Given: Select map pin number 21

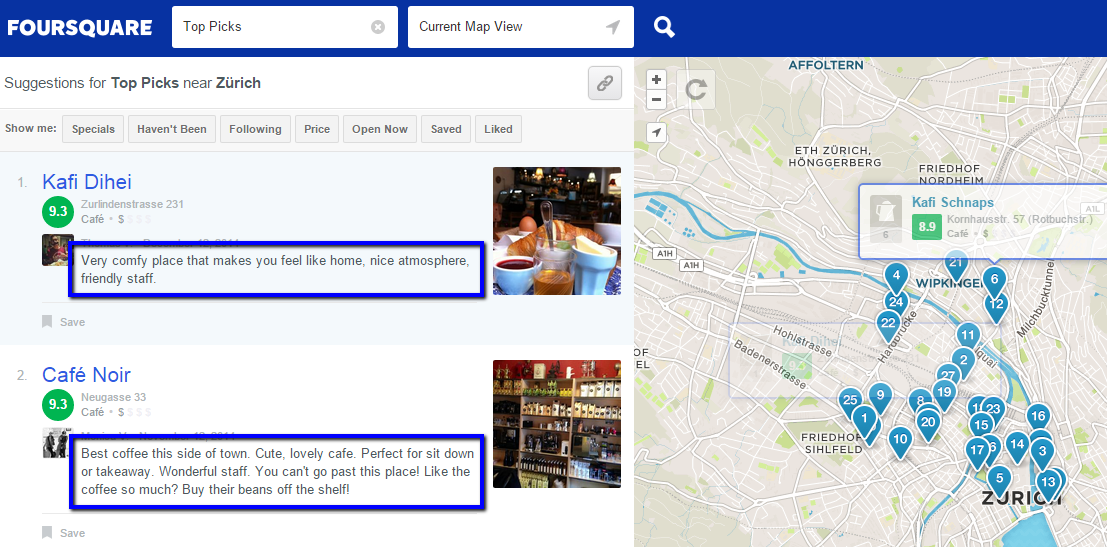Looking at the screenshot, I should pos(956,263).
